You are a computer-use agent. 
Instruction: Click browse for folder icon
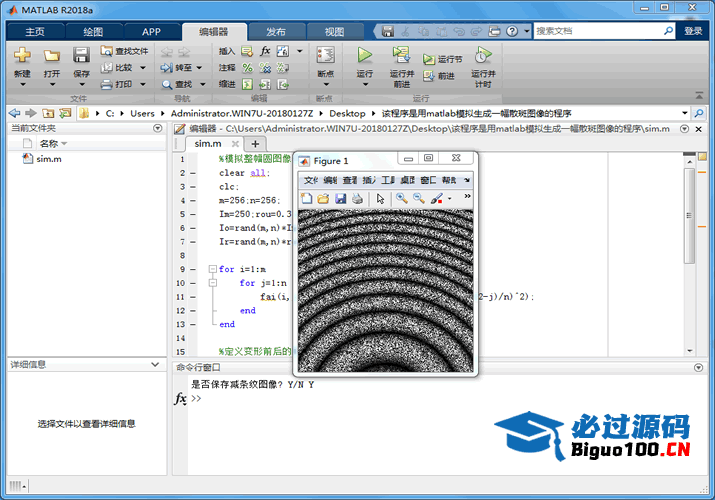click(65, 113)
